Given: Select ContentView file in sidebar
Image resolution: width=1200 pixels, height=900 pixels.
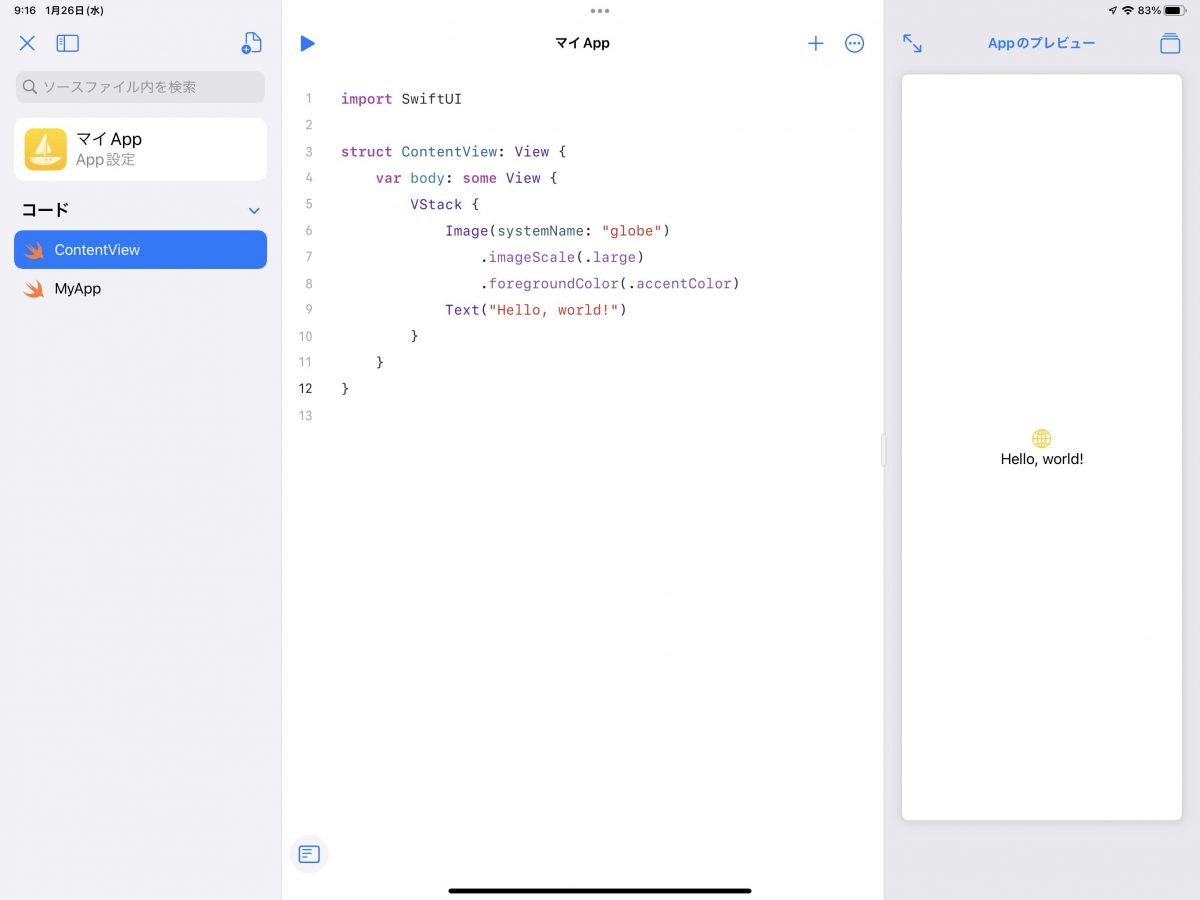Looking at the screenshot, I should 140,250.
